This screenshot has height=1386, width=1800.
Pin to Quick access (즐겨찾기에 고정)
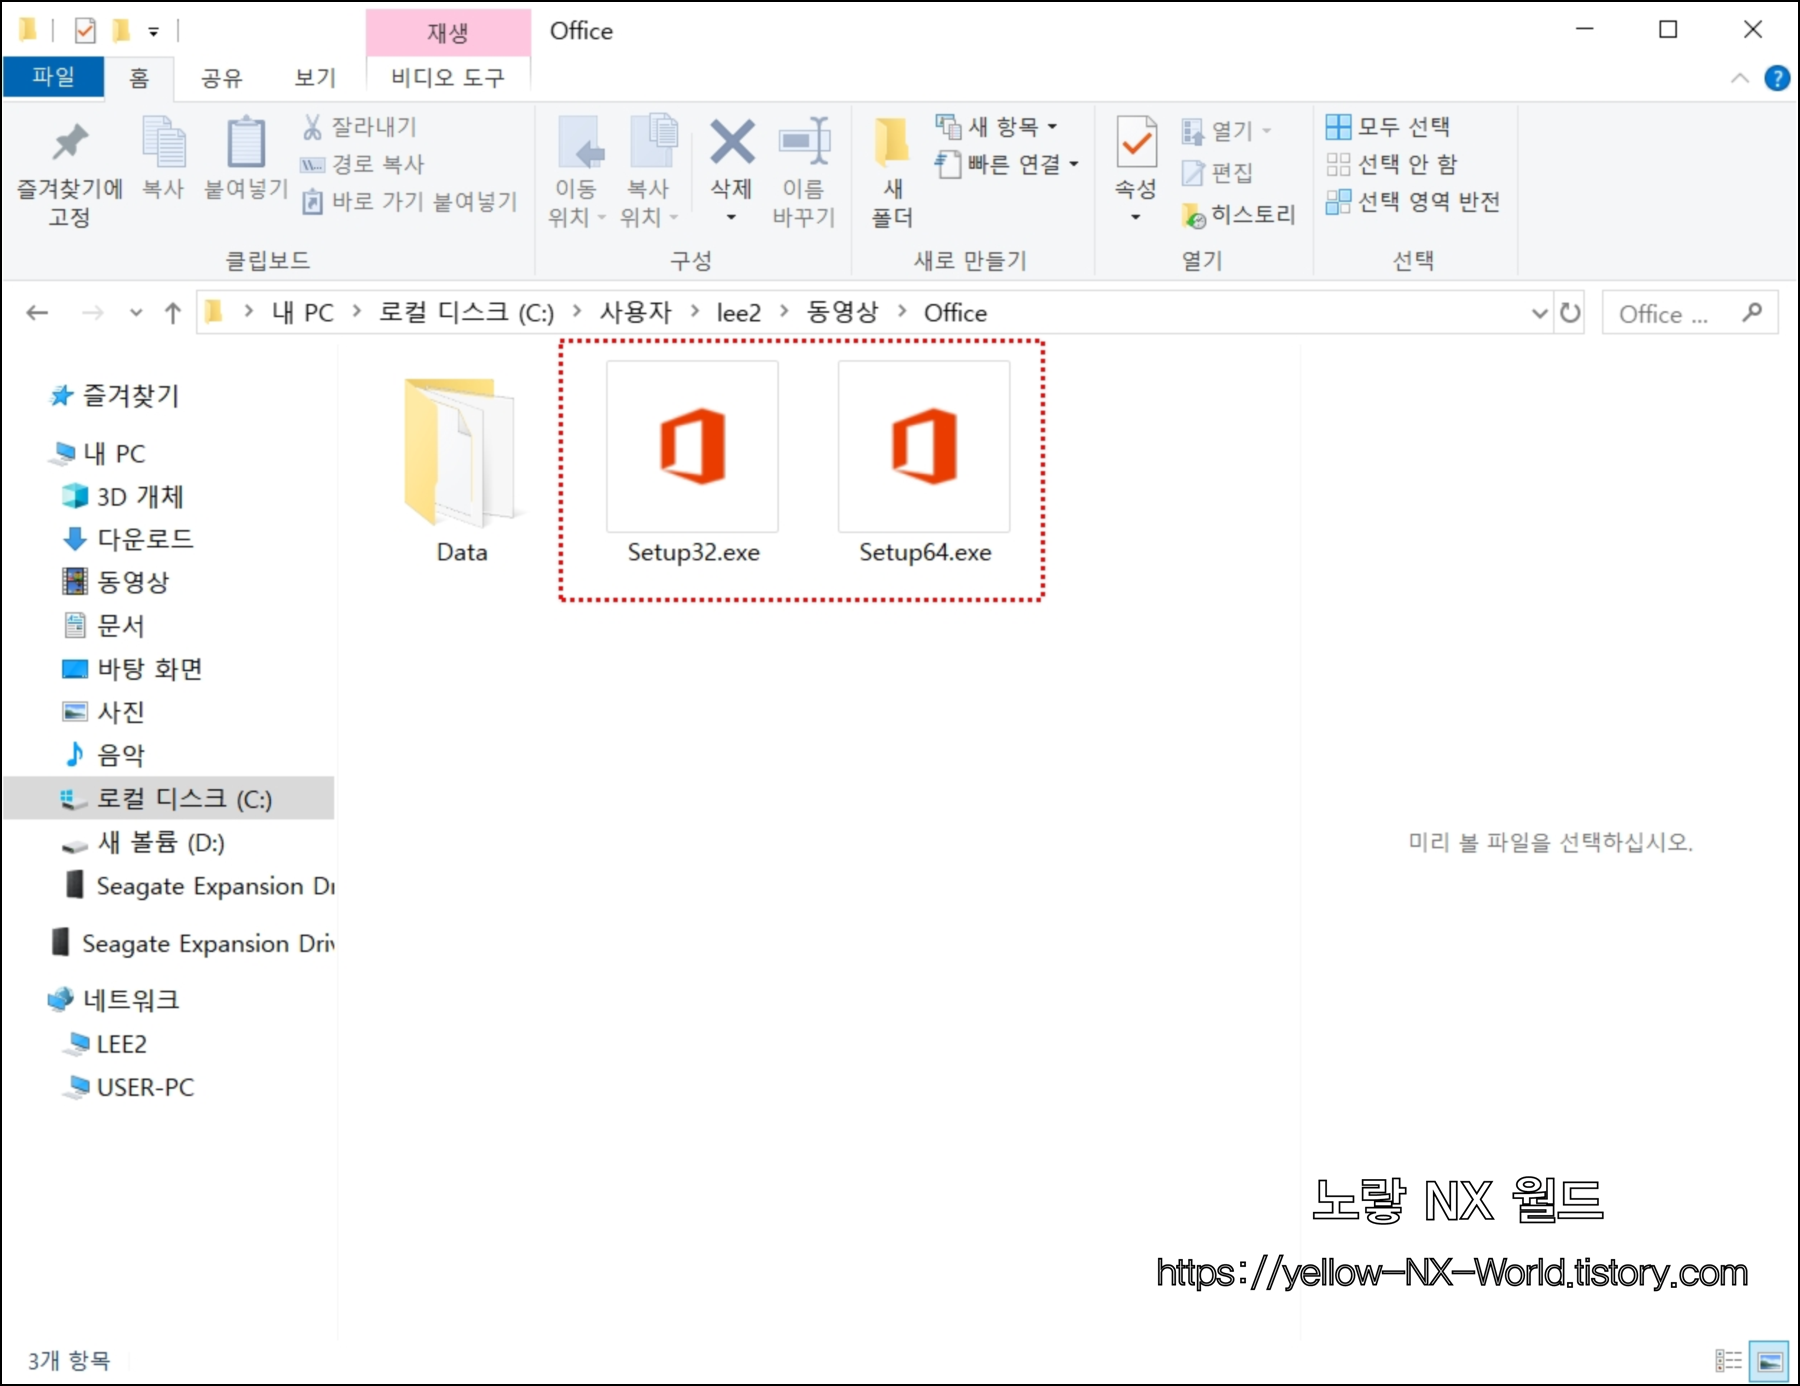click(x=70, y=174)
